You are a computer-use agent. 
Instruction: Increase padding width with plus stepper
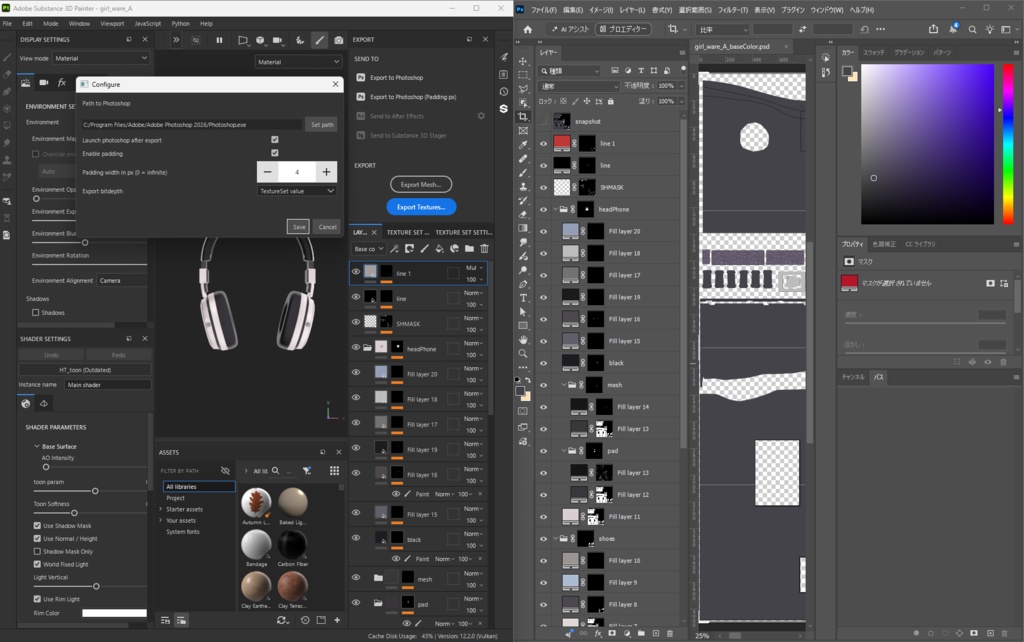click(x=326, y=172)
